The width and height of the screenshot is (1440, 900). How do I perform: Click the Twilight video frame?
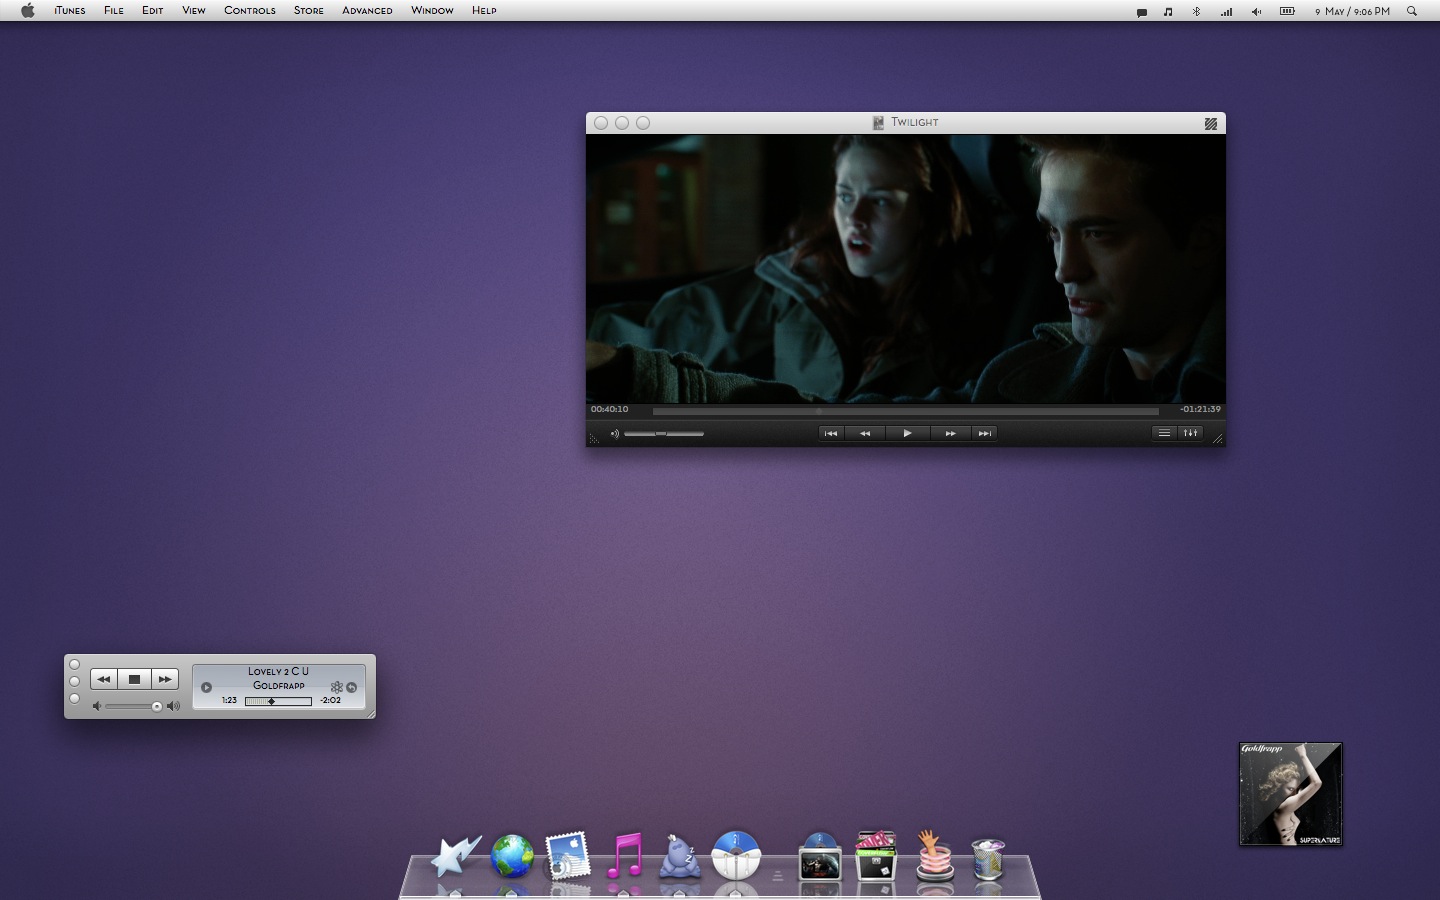pos(906,268)
